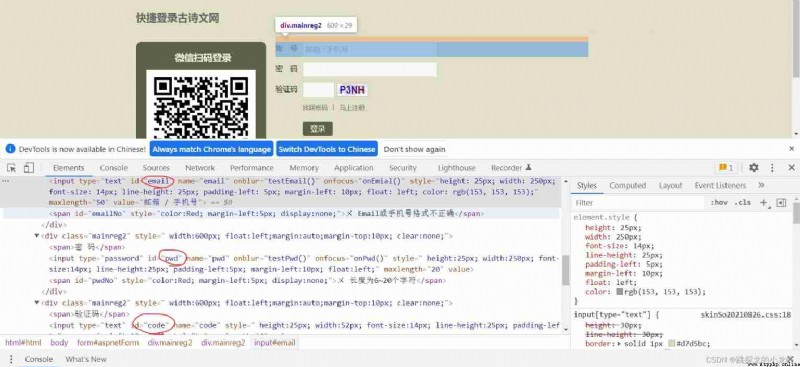
Task: Expand the border shorthand property triangle
Action: 620,344
